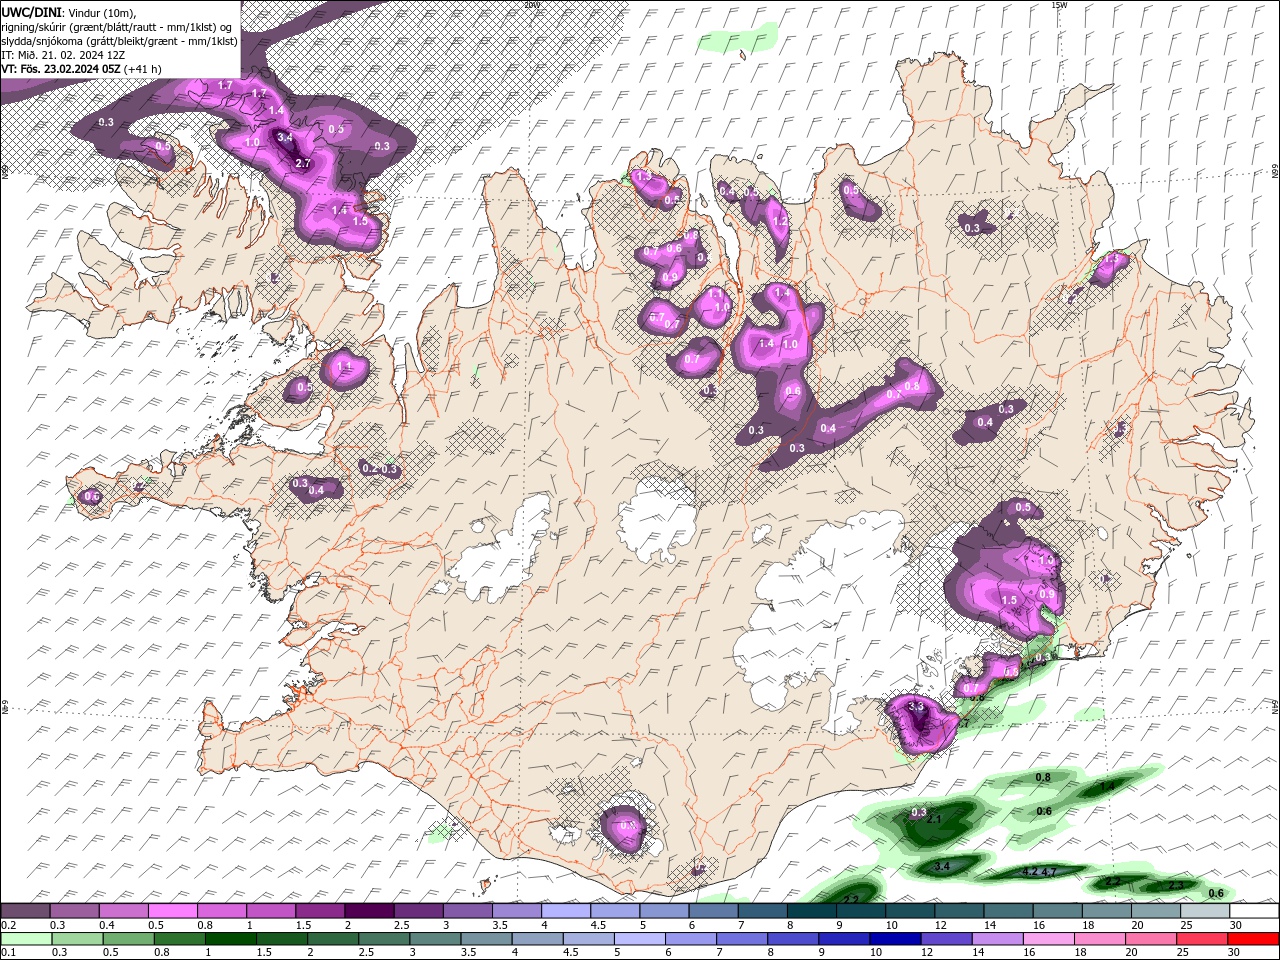This screenshot has width=1280, height=960.
Task: Click the 15W longitude label
Action: pos(1059,5)
